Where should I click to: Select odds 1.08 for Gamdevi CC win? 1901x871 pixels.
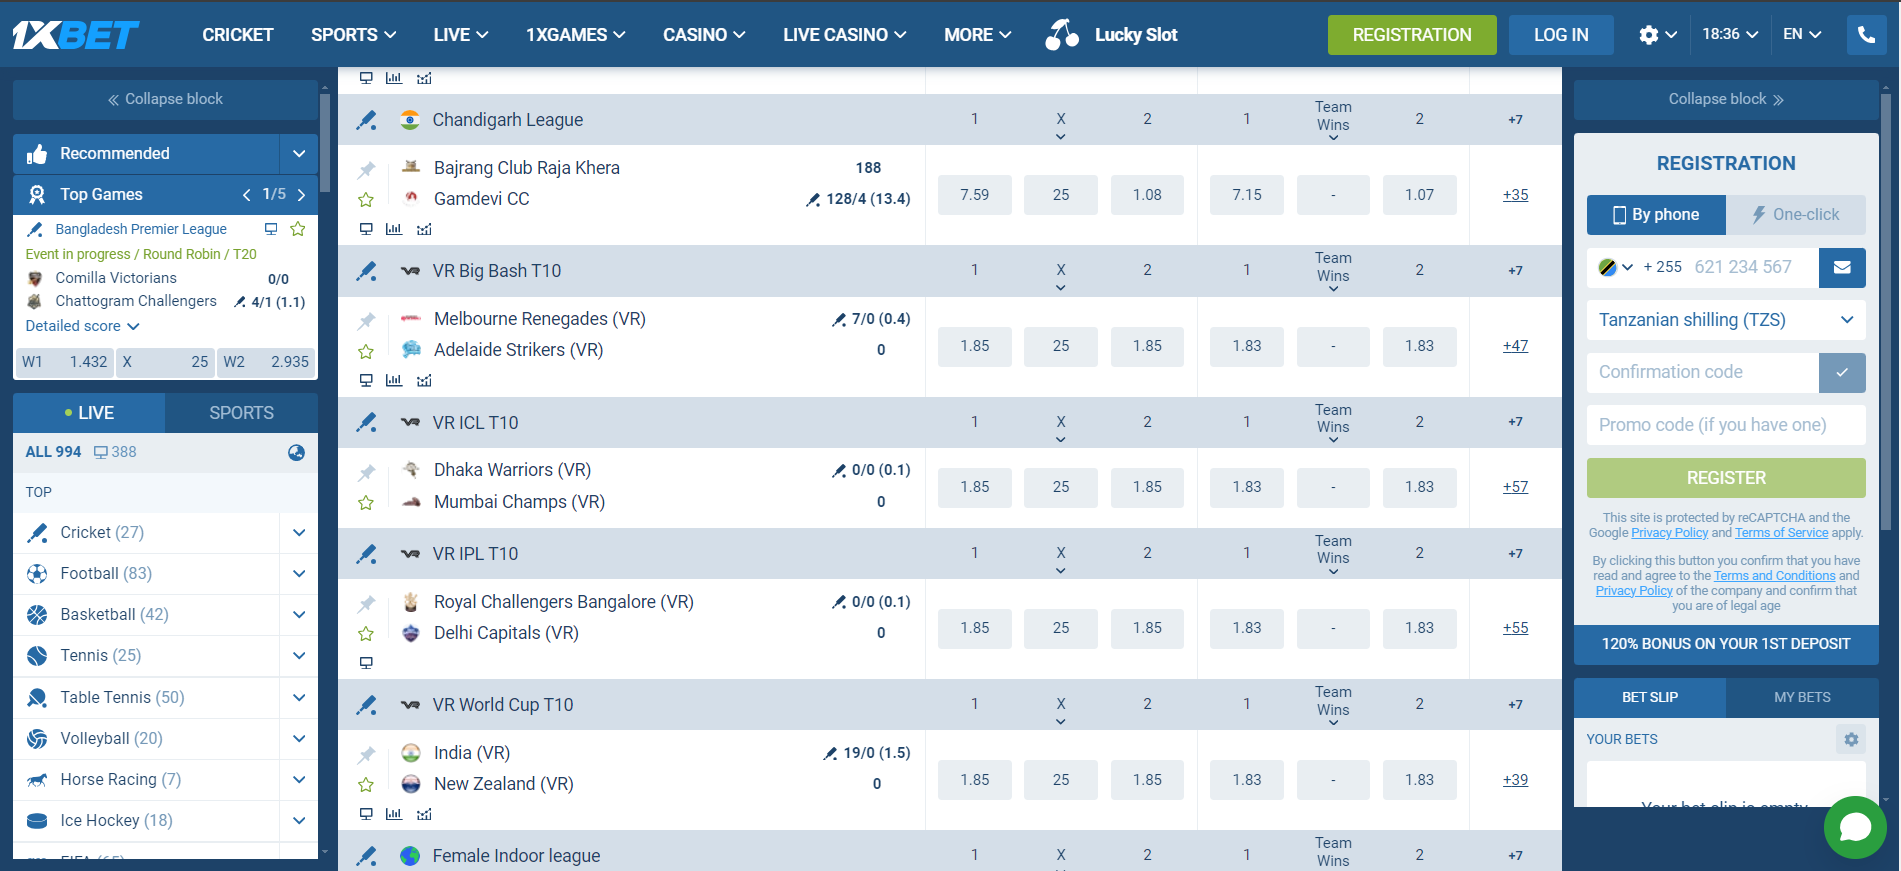coord(1147,195)
